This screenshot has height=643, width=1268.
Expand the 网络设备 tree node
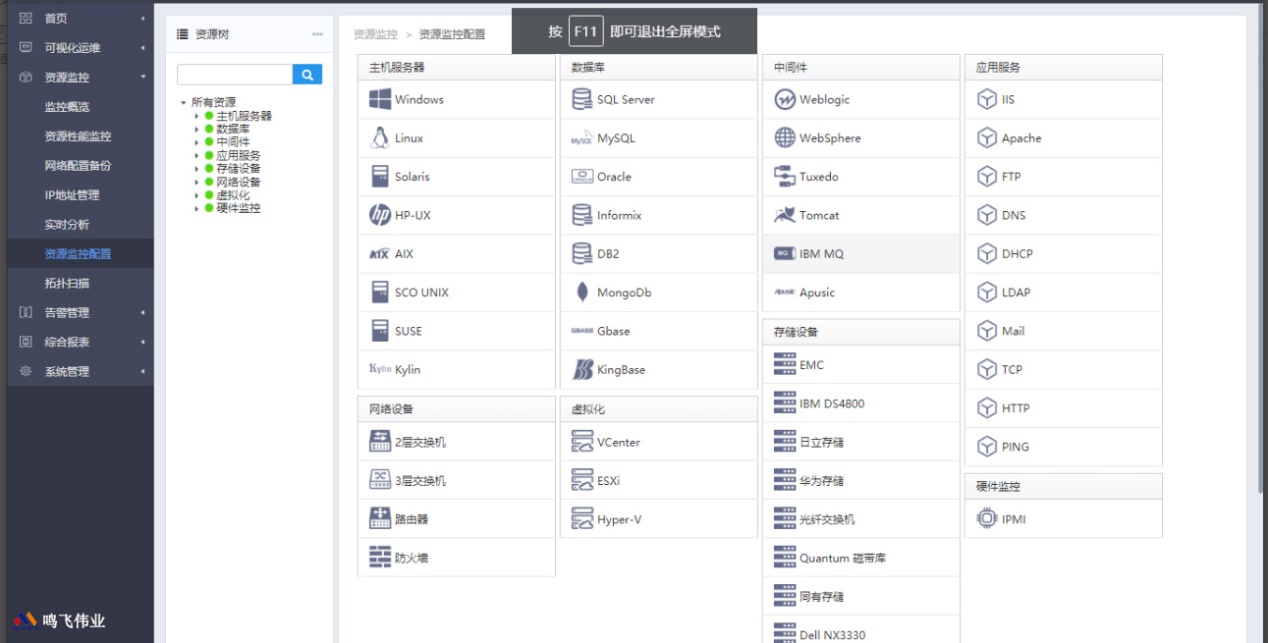pos(197,182)
